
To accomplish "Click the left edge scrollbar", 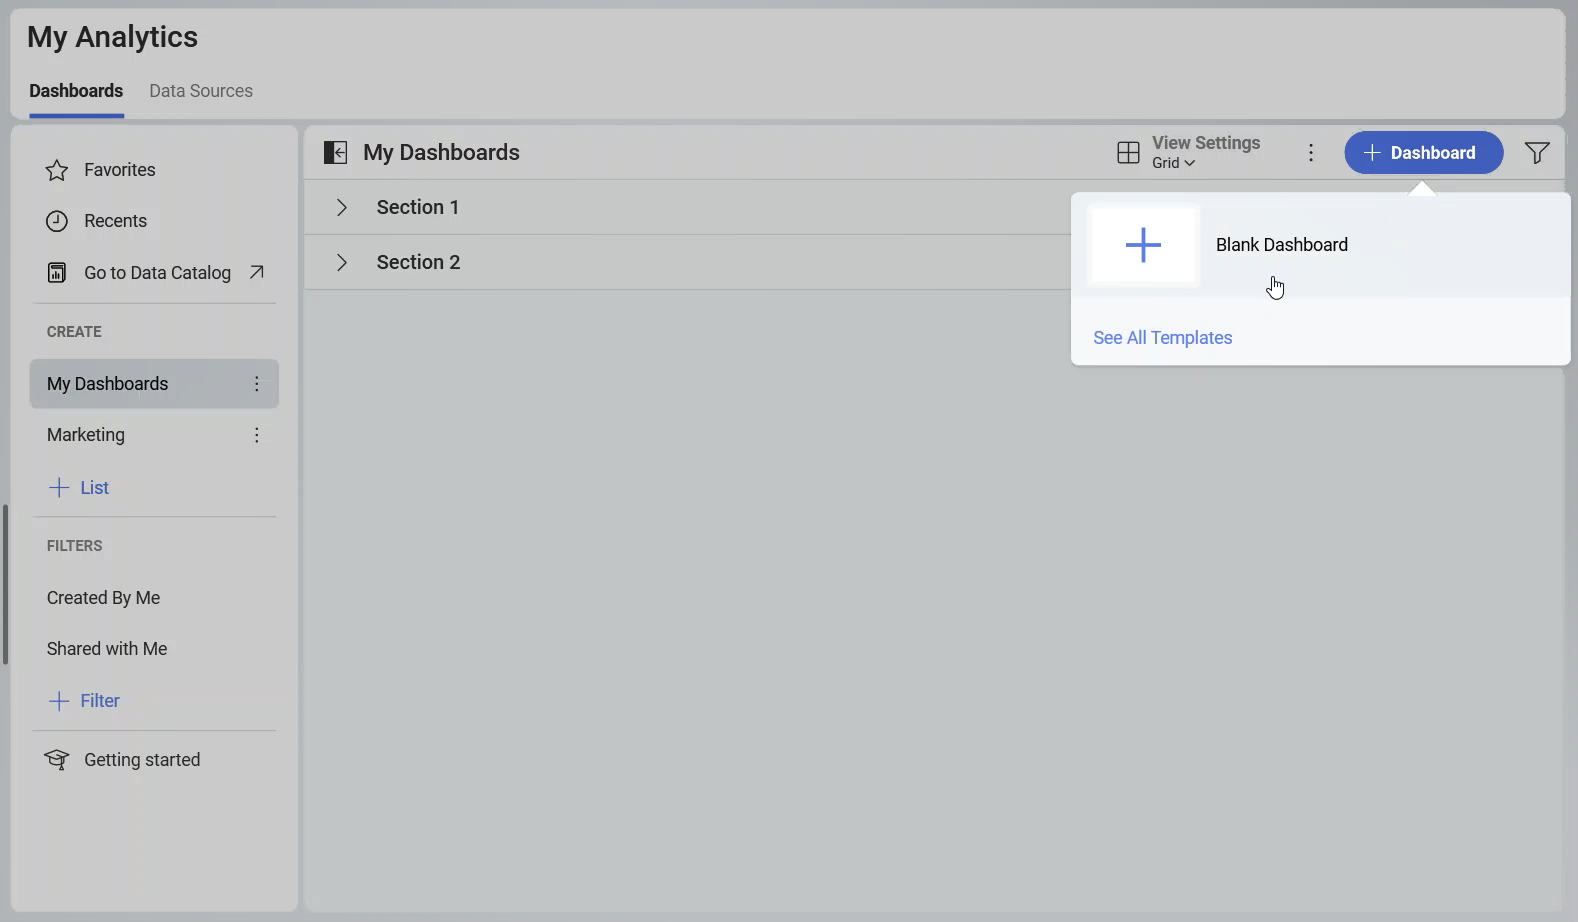I will pyautogui.click(x=5, y=585).
